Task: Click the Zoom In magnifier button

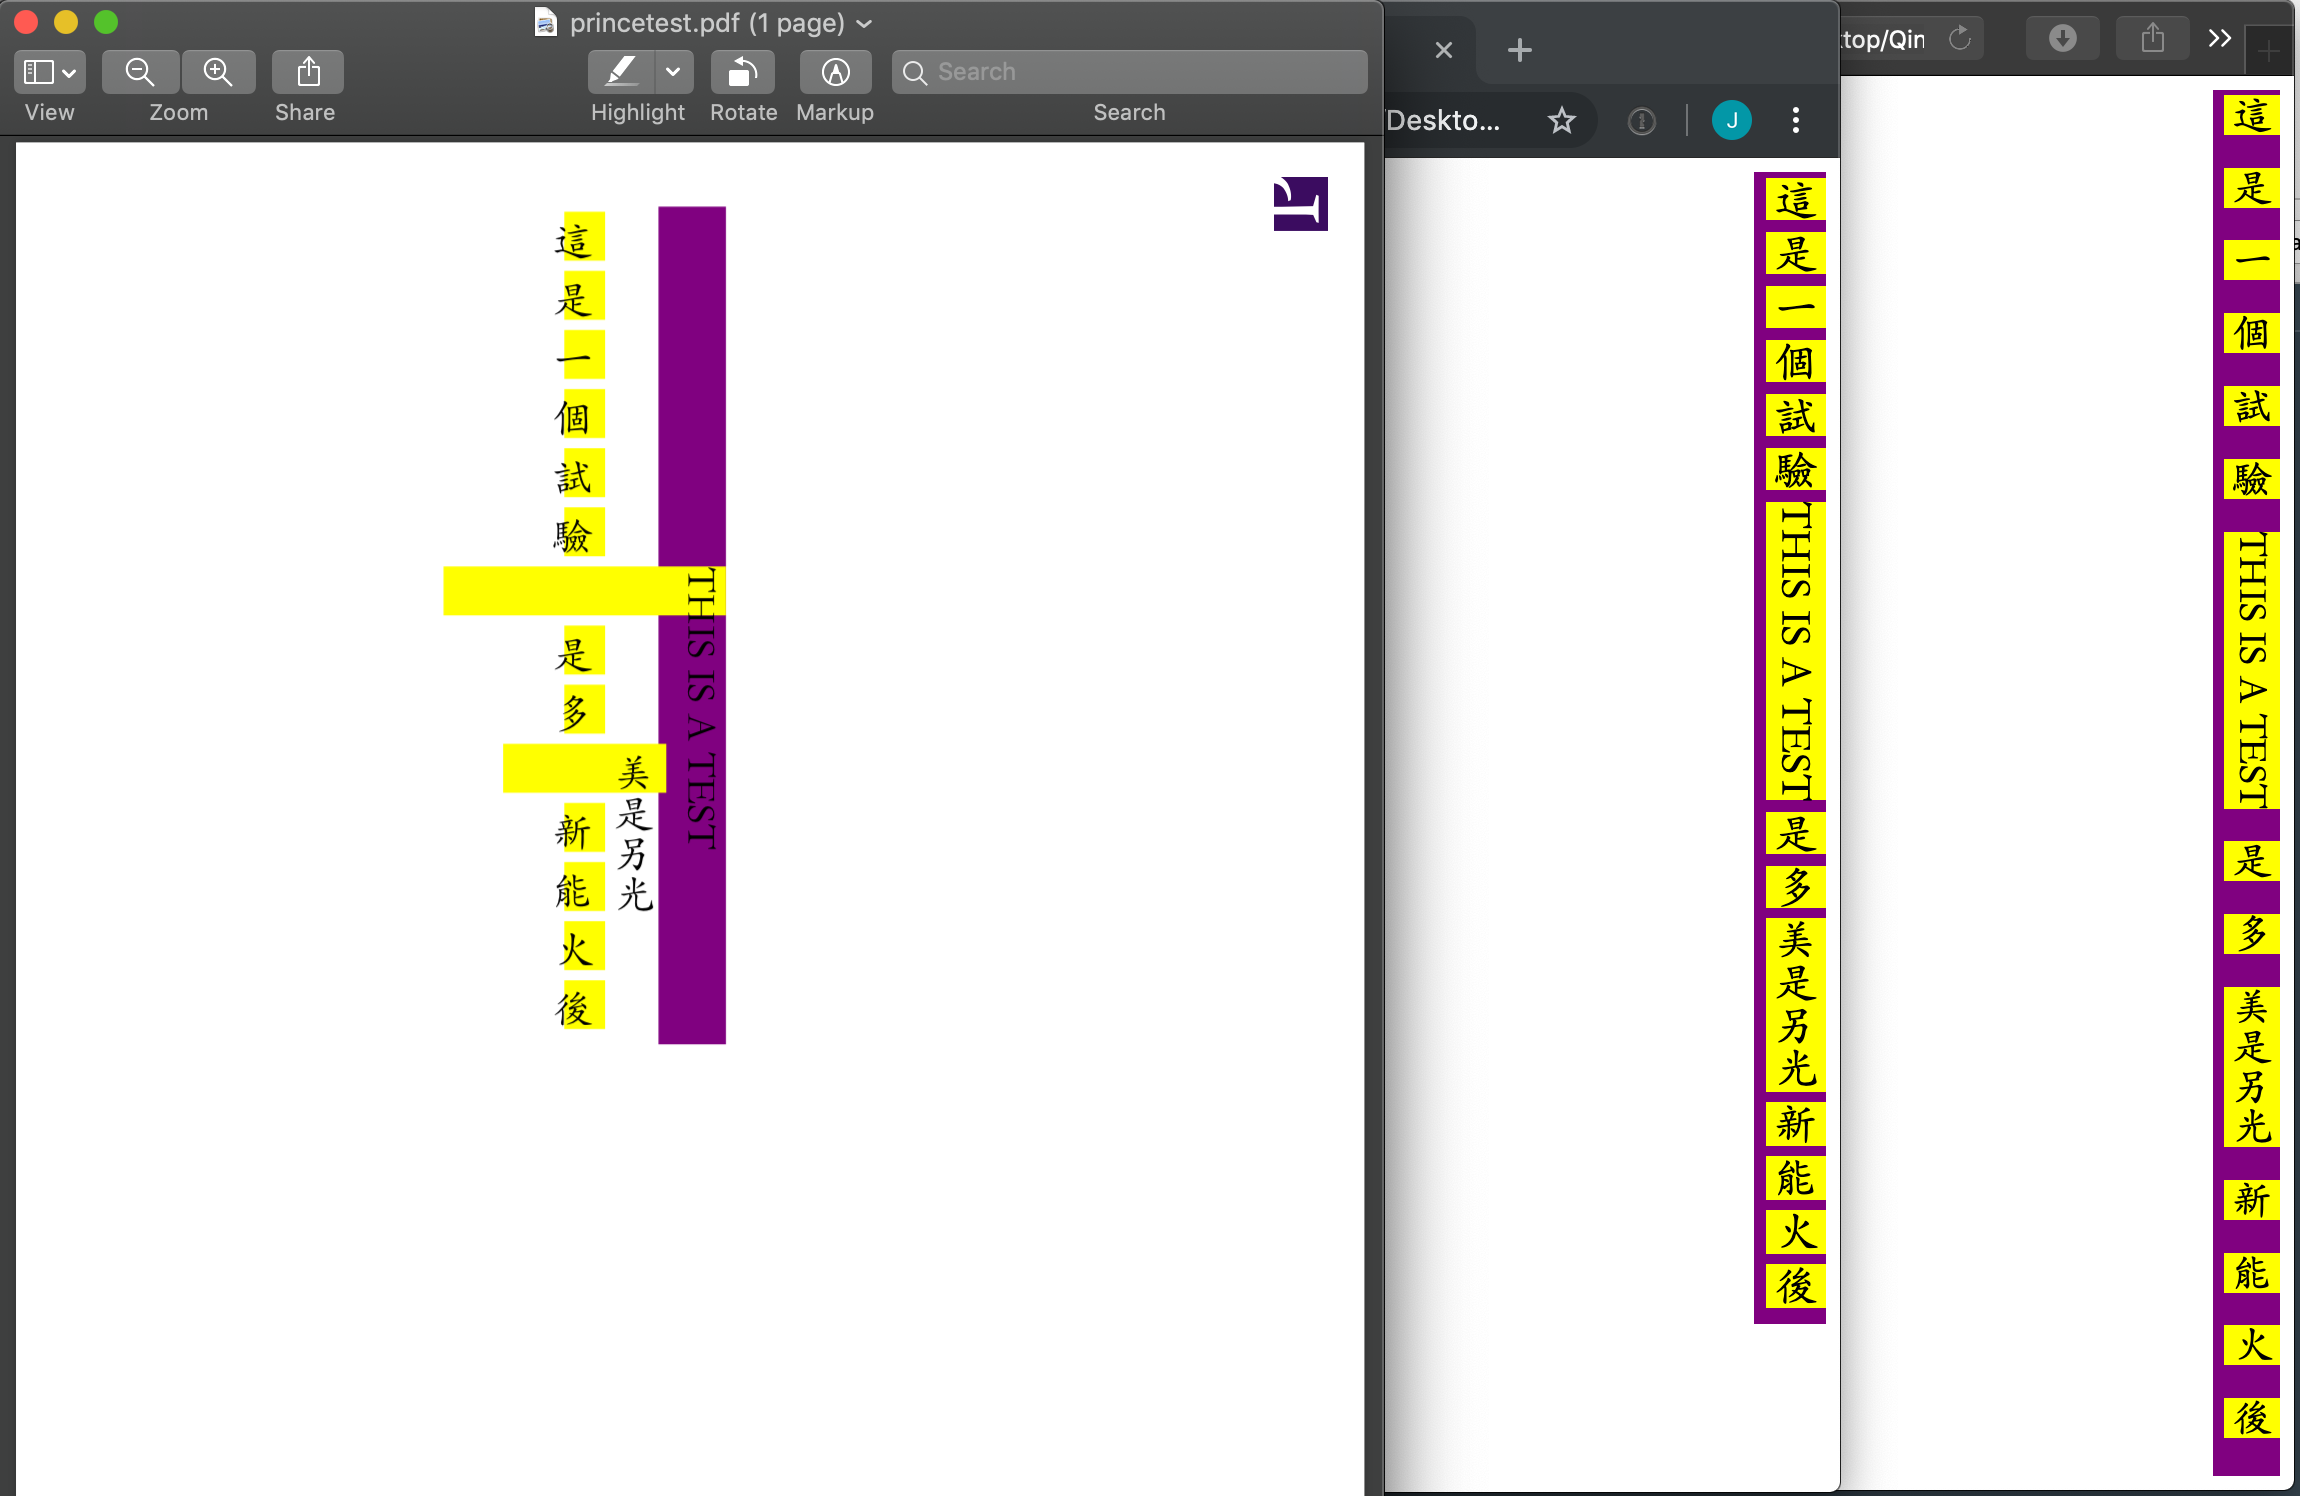Action: pyautogui.click(x=218, y=72)
